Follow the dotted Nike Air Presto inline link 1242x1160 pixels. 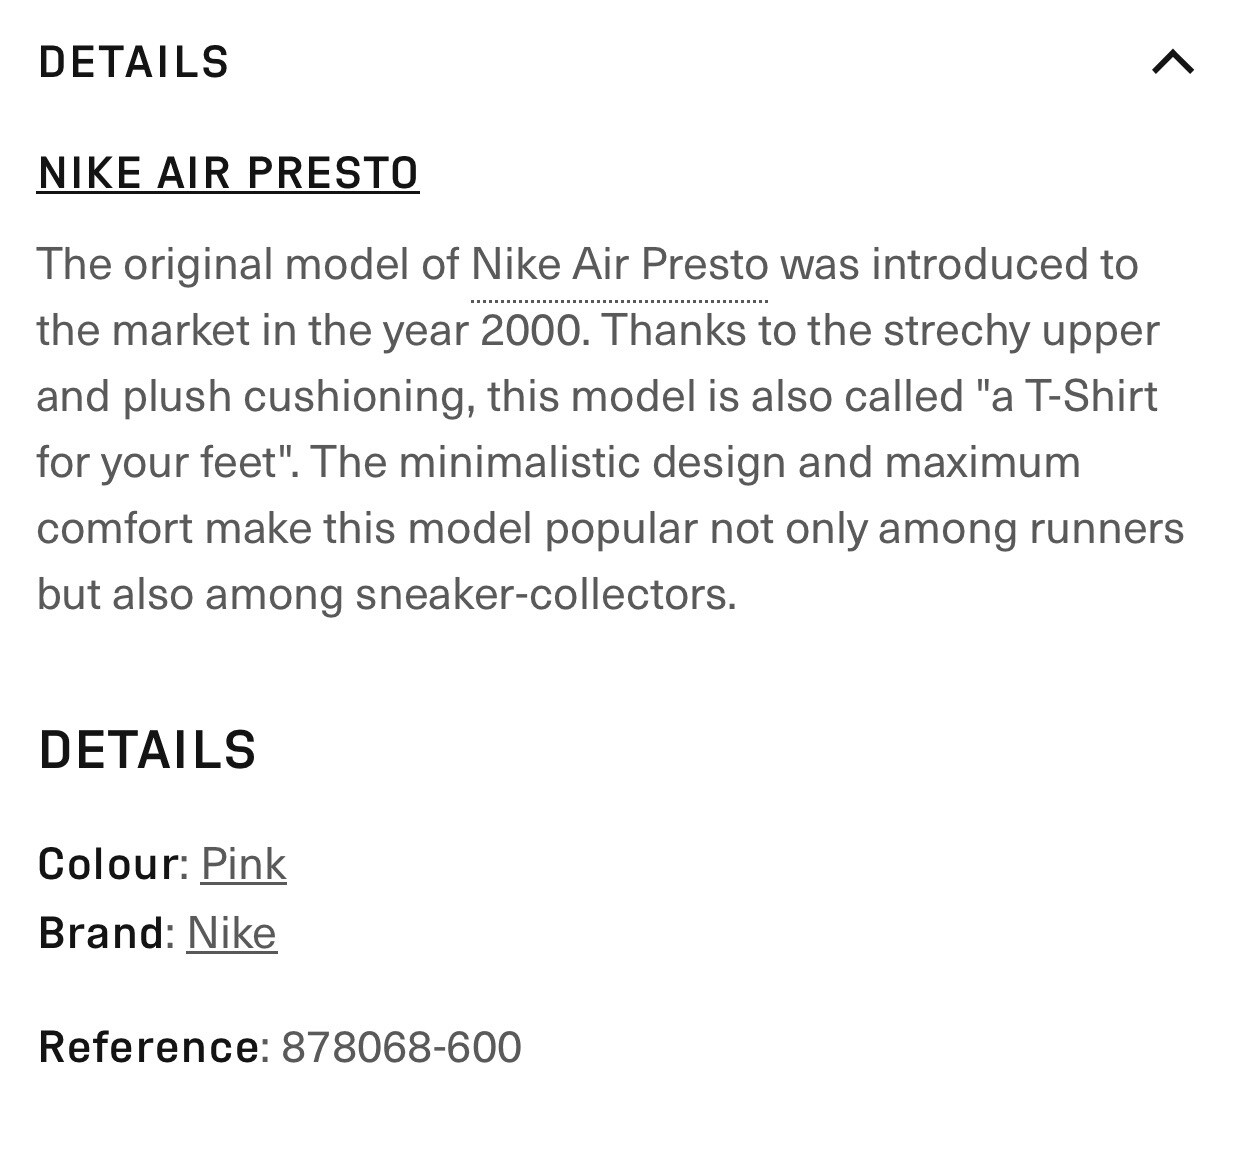[620, 265]
